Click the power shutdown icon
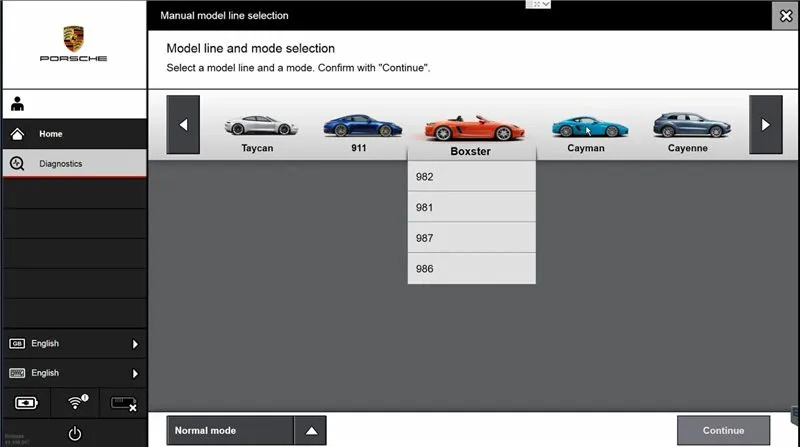The image size is (800, 447). (74, 434)
